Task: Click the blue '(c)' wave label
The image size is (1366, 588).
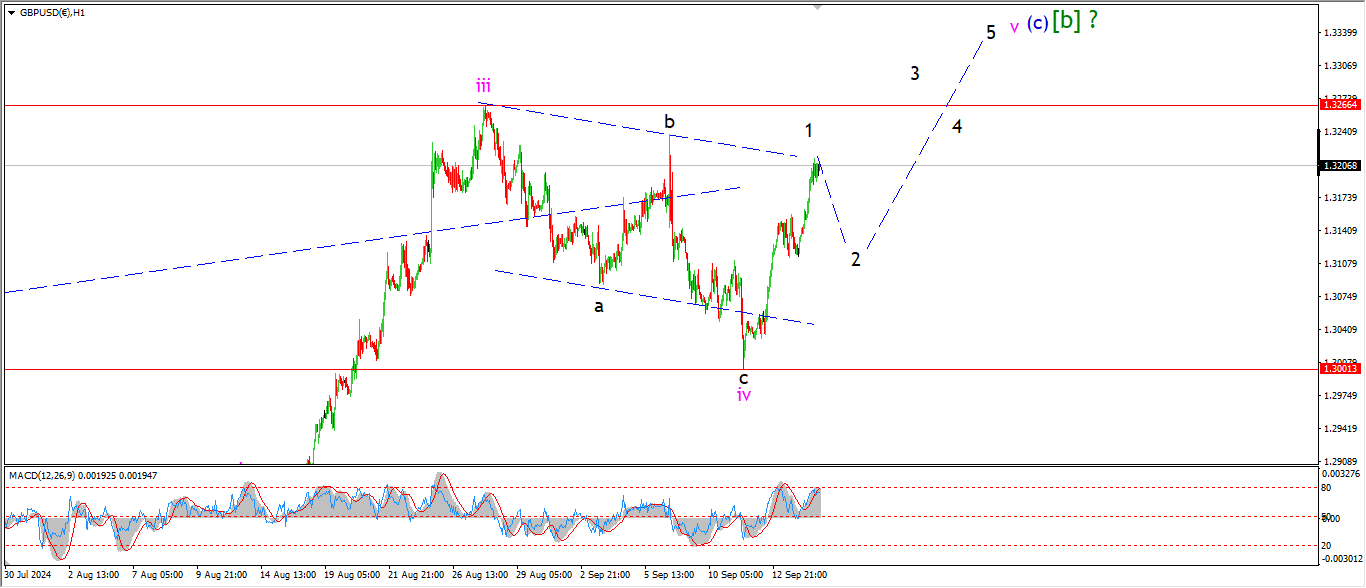Action: (1037, 24)
